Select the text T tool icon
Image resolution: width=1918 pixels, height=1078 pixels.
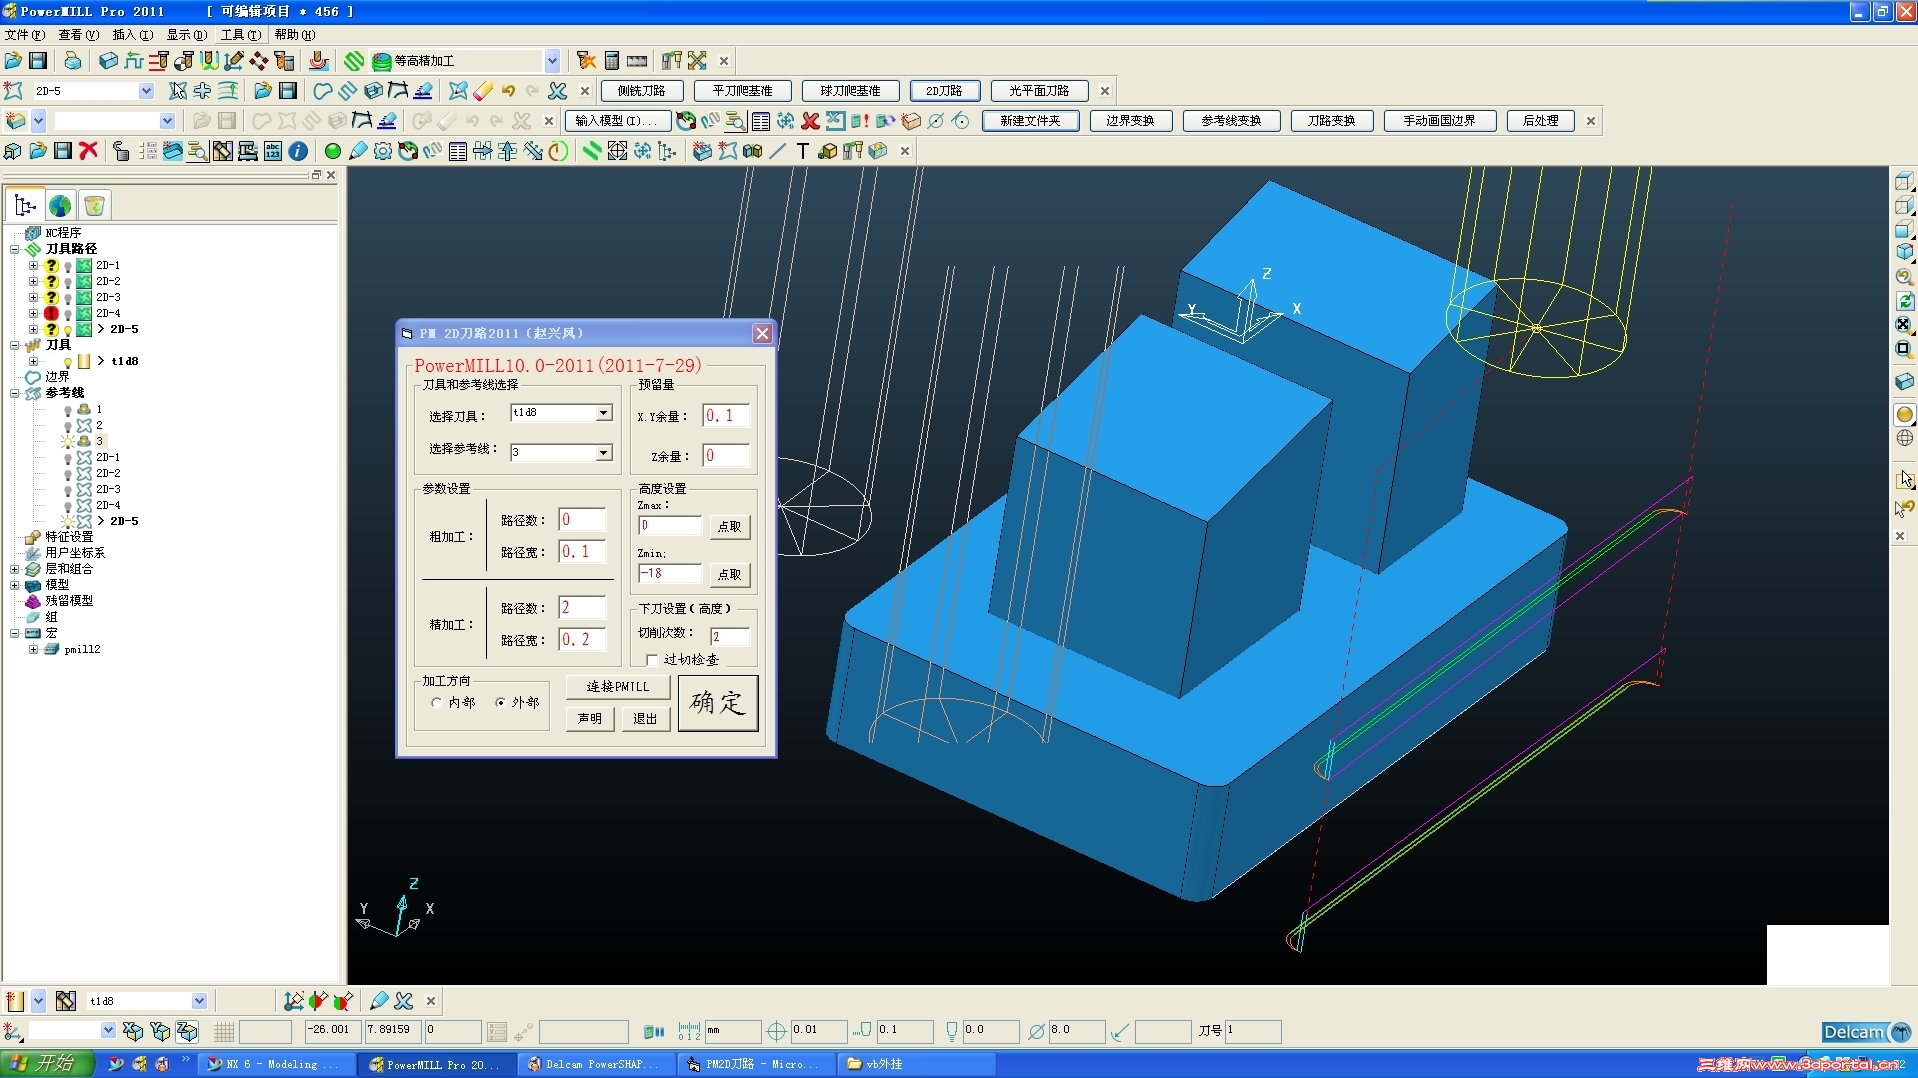tap(802, 151)
